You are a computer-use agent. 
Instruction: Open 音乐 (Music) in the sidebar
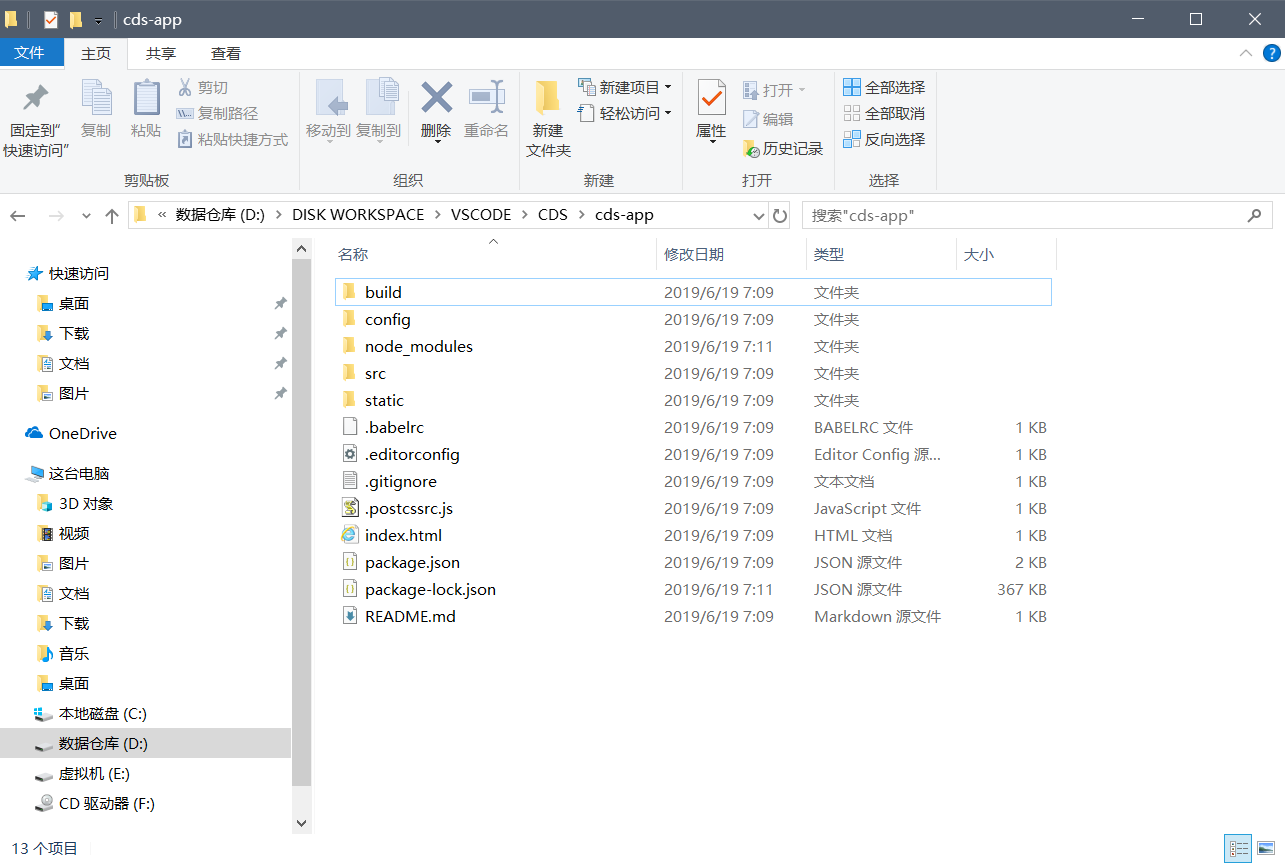pyautogui.click(x=74, y=653)
